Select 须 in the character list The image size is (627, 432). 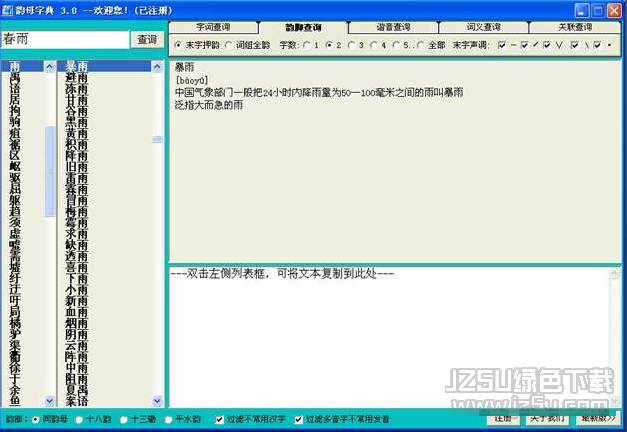click(x=15, y=222)
